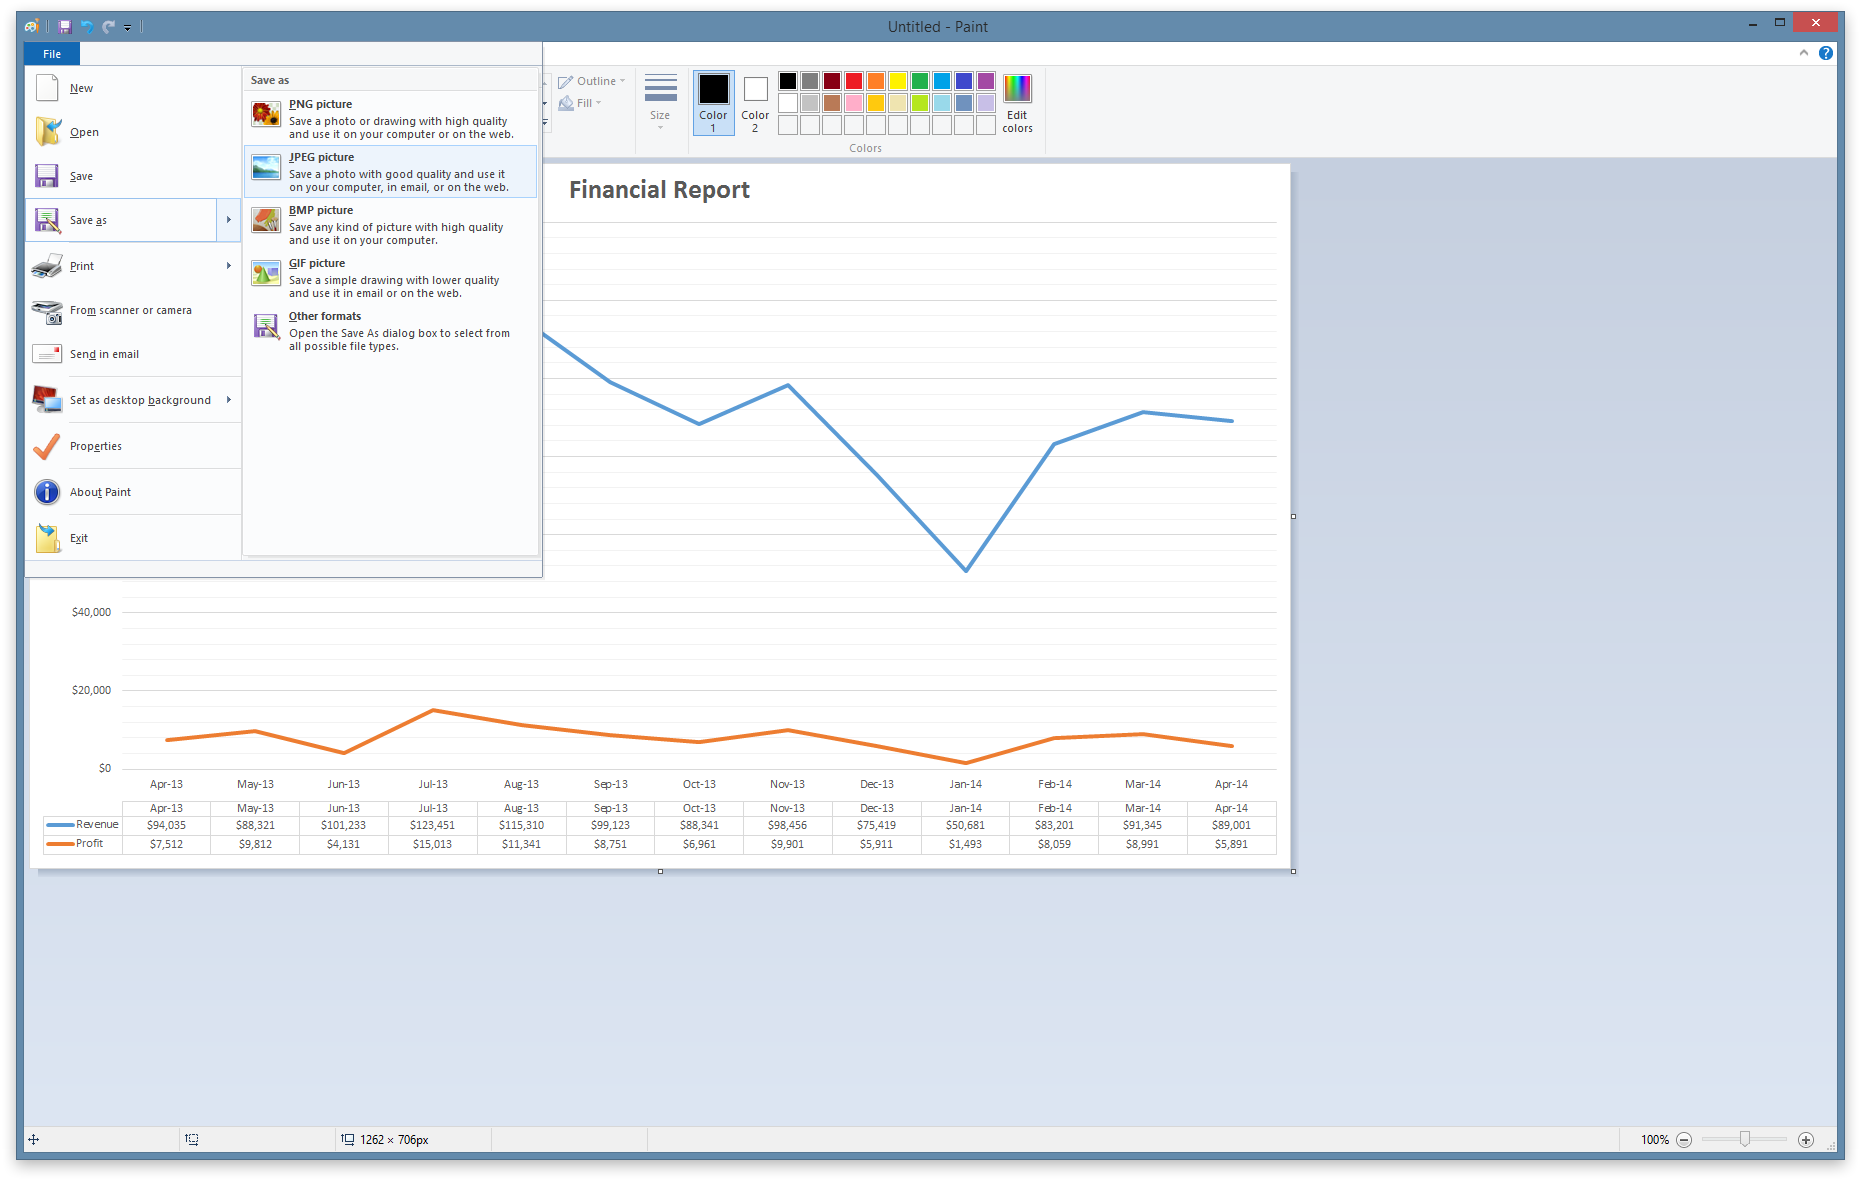Choose the Open menu entry
Viewport: 1861px width, 1181px height.
coord(133,132)
